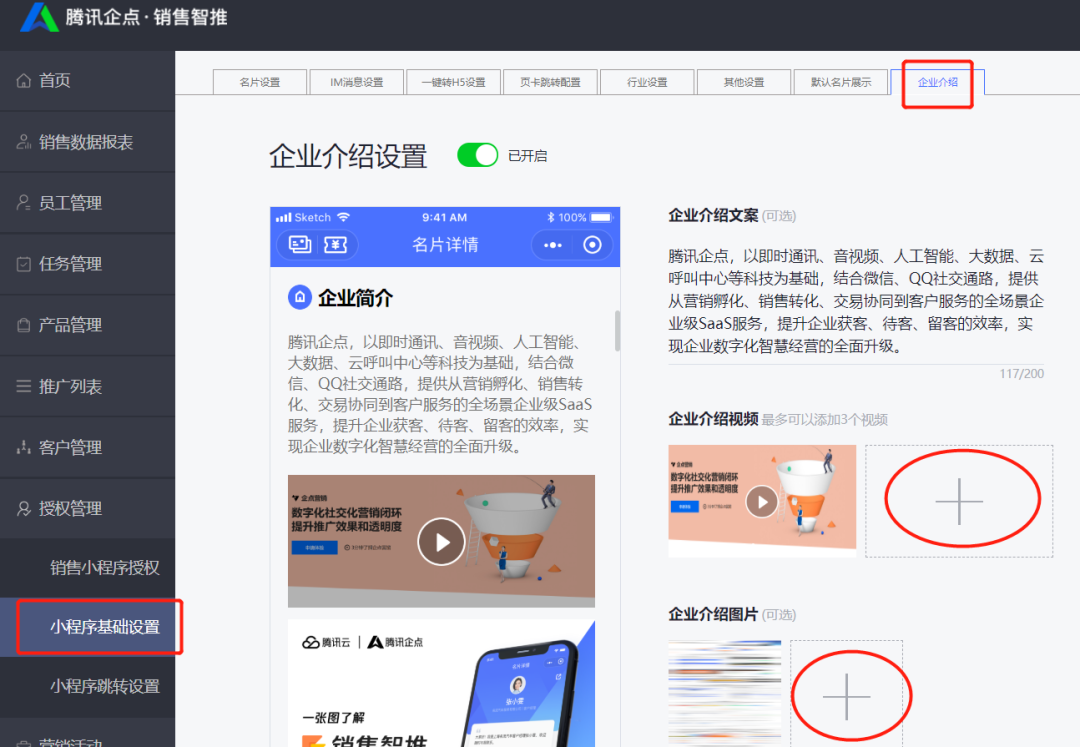Open 销售小程序授权 submenu item
The width and height of the screenshot is (1080, 747).
click(87, 567)
